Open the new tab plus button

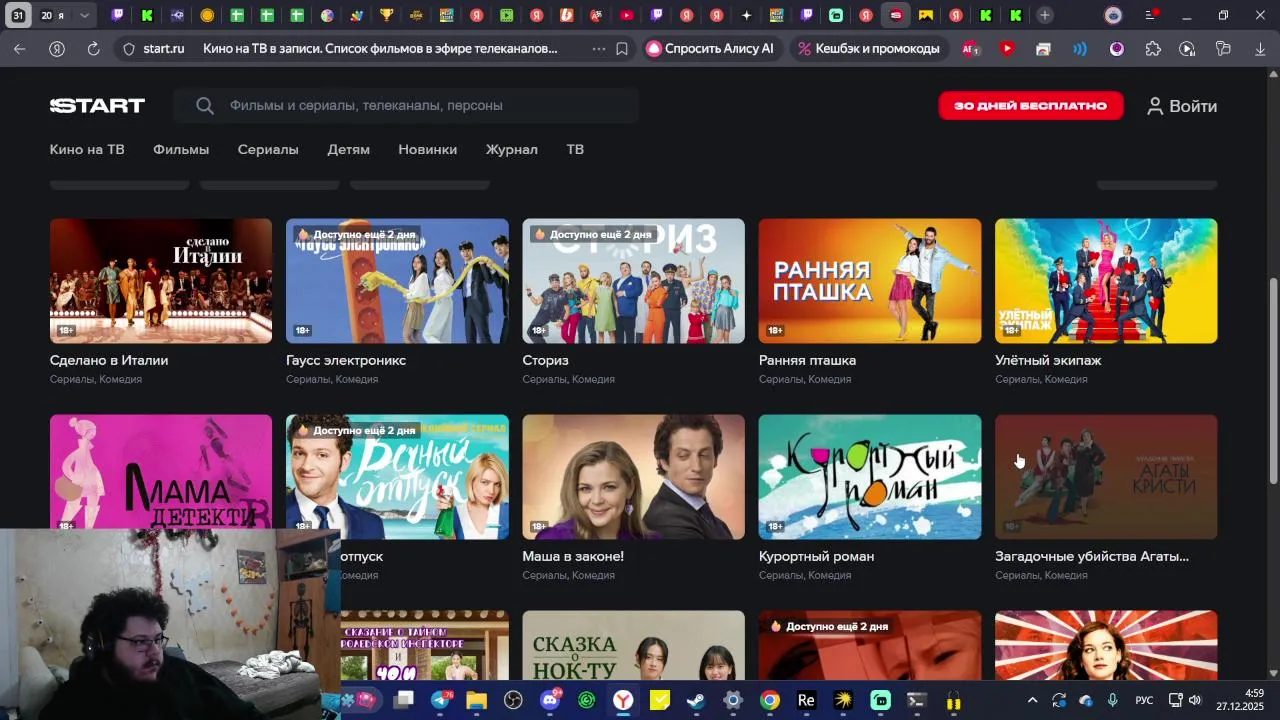(x=1044, y=15)
